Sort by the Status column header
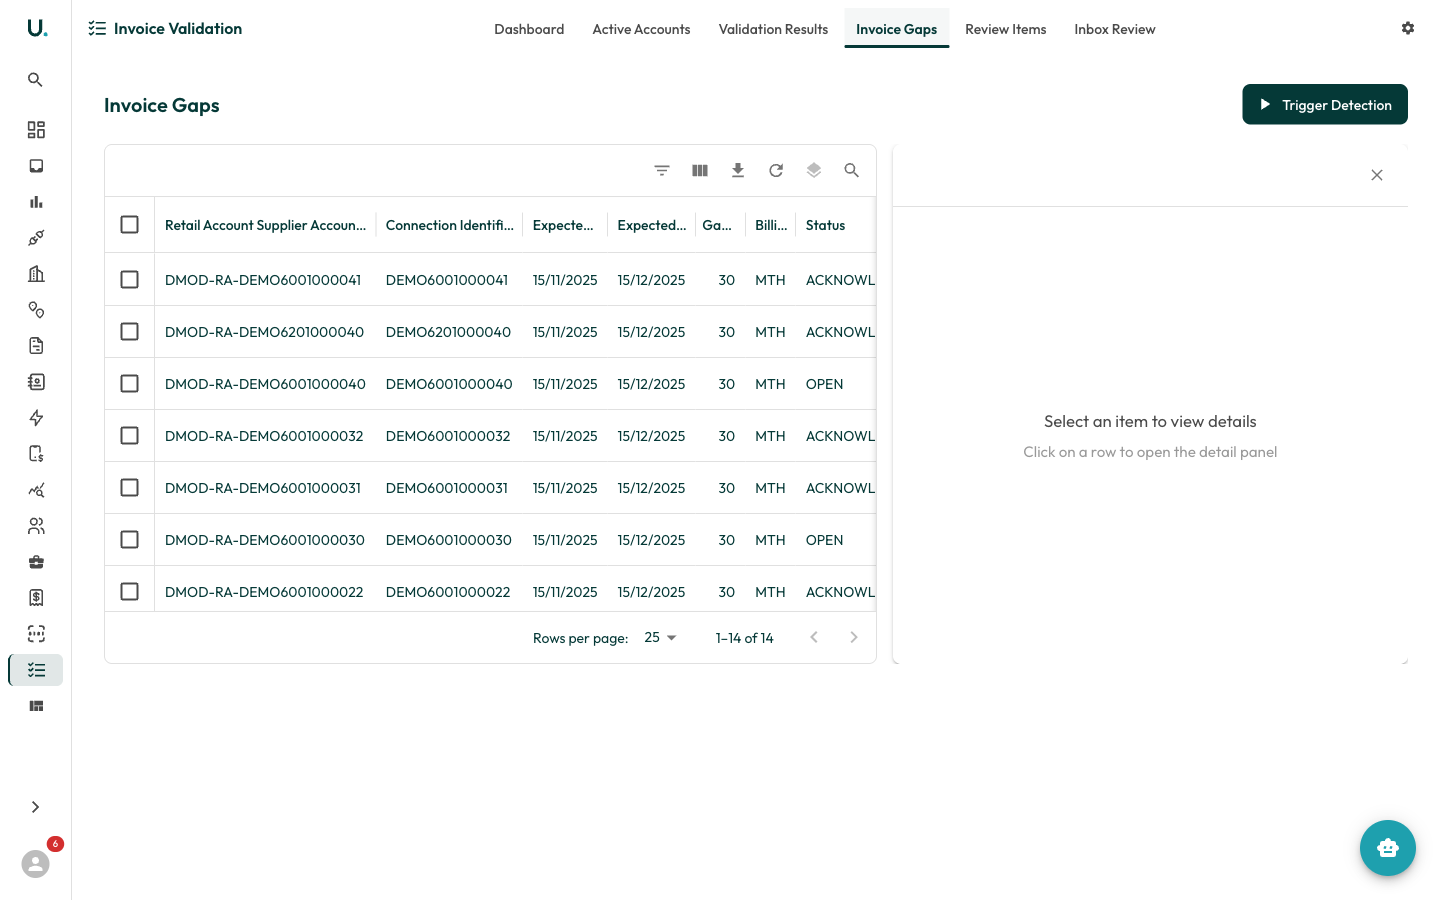The image size is (1440, 900). 825,225
